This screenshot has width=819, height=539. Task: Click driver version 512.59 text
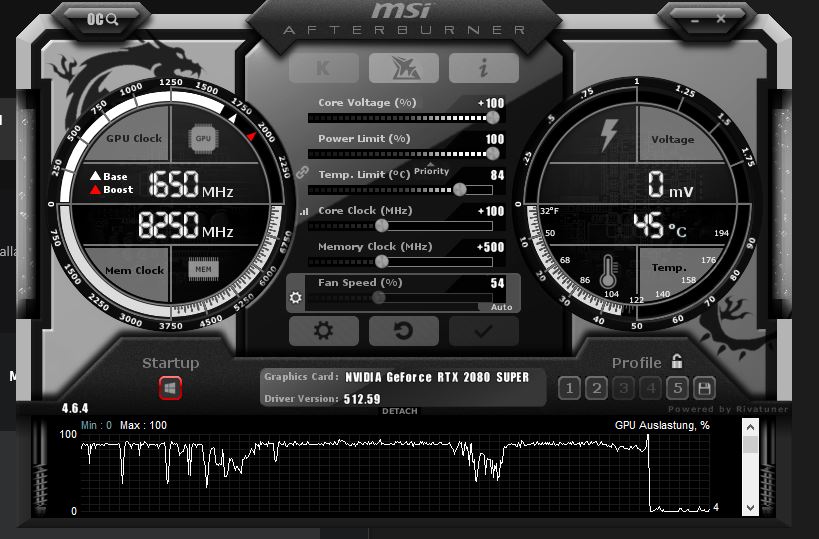click(x=362, y=399)
